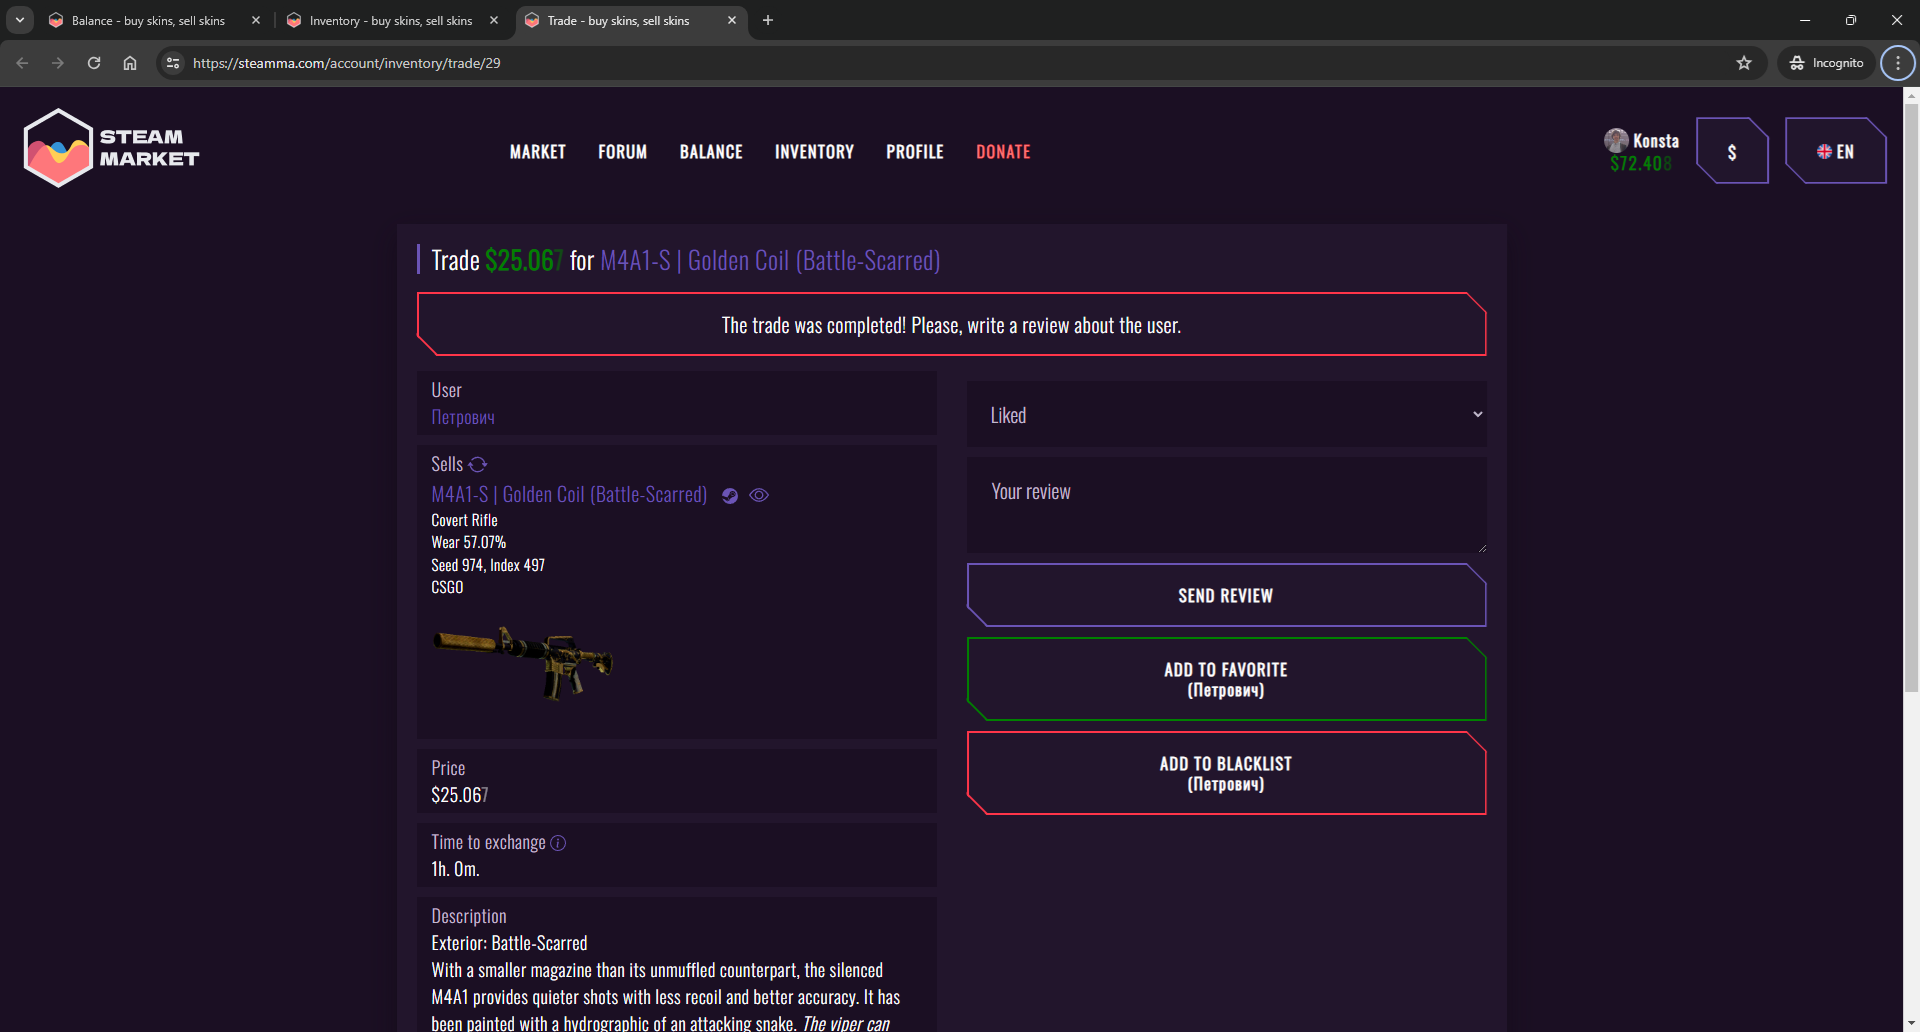
Task: Reload the page
Action: 94,63
